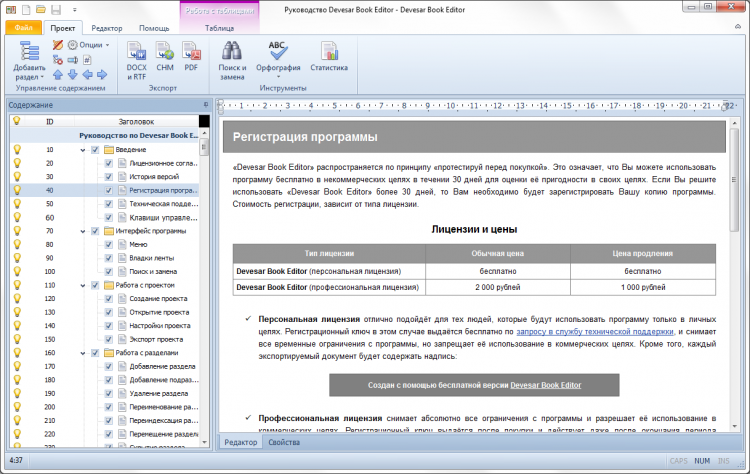Uncheck the checkbox for История версий
The image size is (750, 474).
click(x=109, y=176)
